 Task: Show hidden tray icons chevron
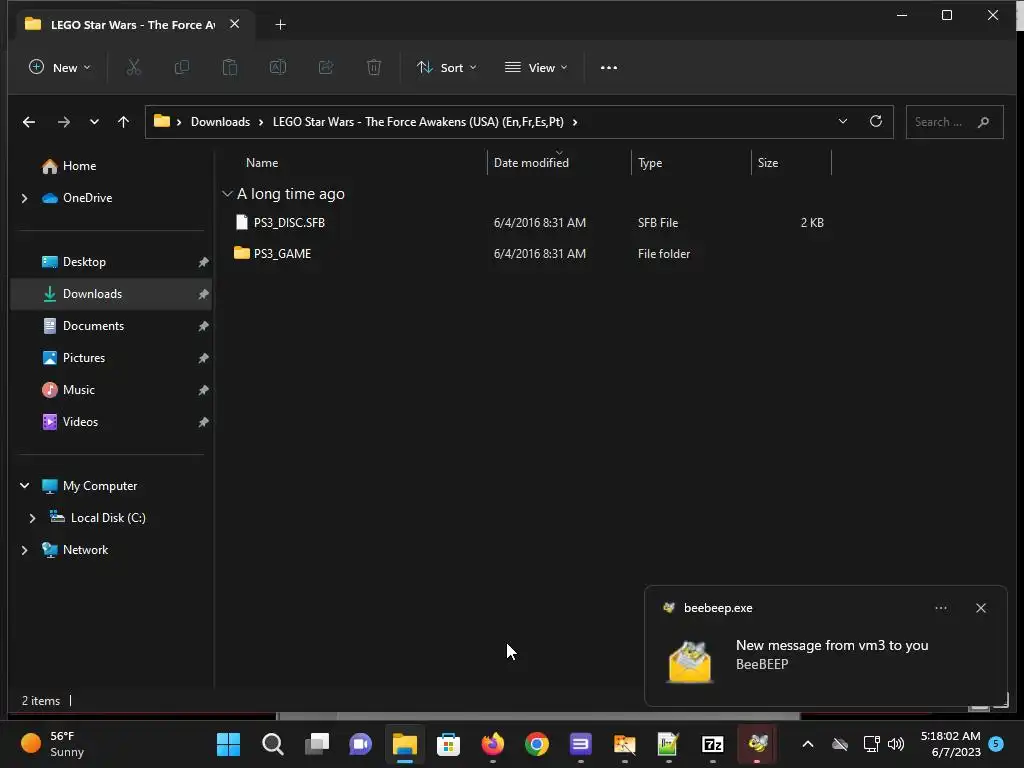[x=808, y=744]
